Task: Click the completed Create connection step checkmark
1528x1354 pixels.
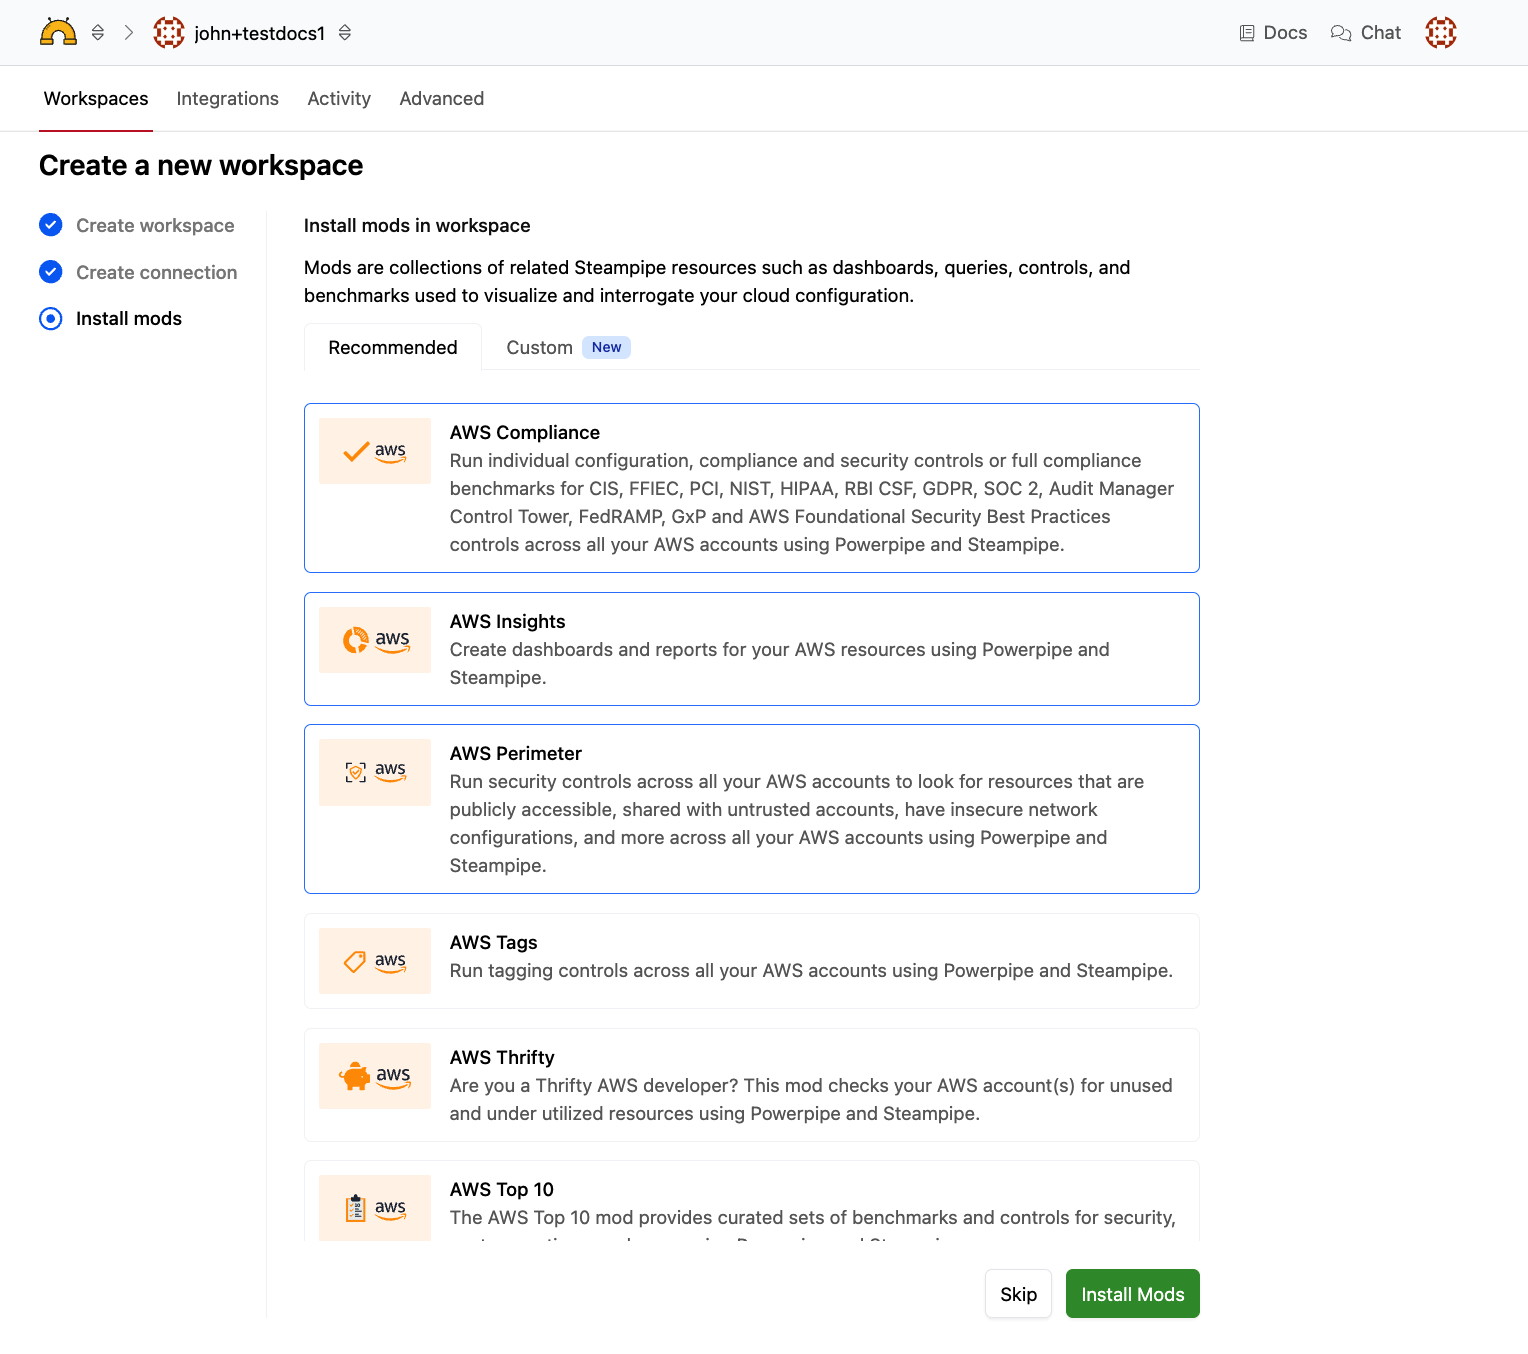Action: click(51, 272)
